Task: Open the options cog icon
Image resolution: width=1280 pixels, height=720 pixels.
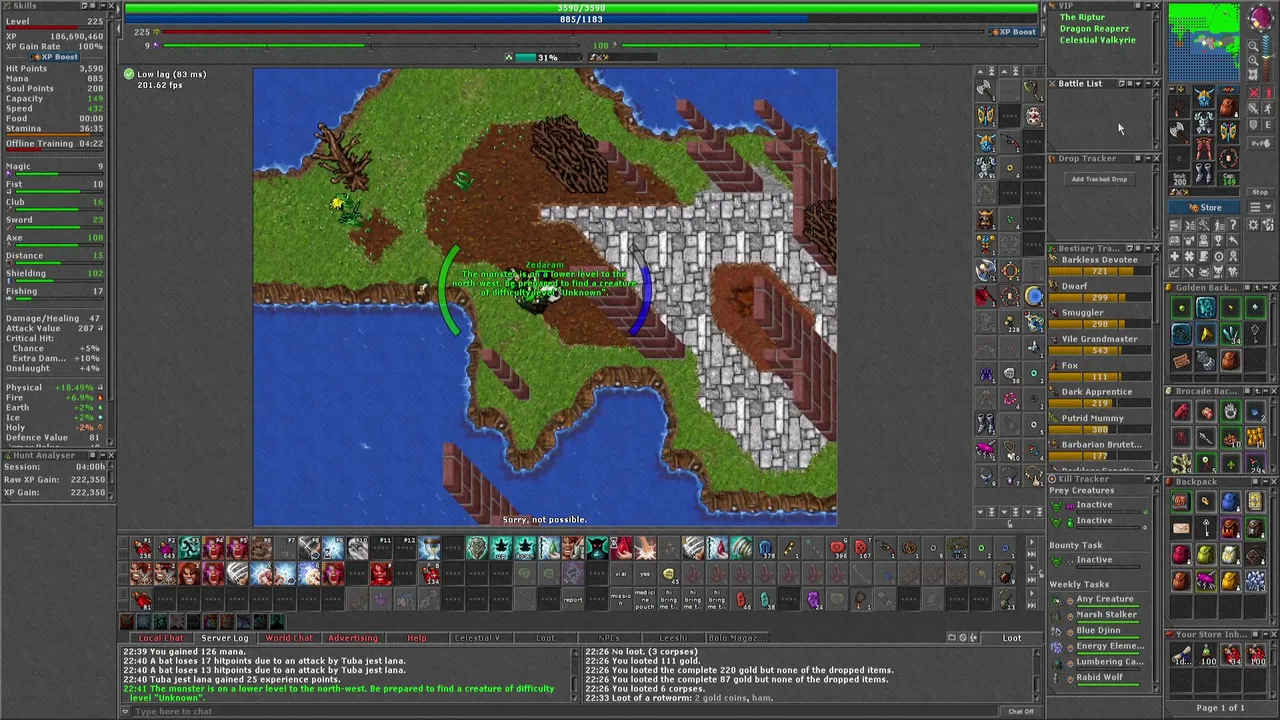Action: pyautogui.click(x=1253, y=224)
